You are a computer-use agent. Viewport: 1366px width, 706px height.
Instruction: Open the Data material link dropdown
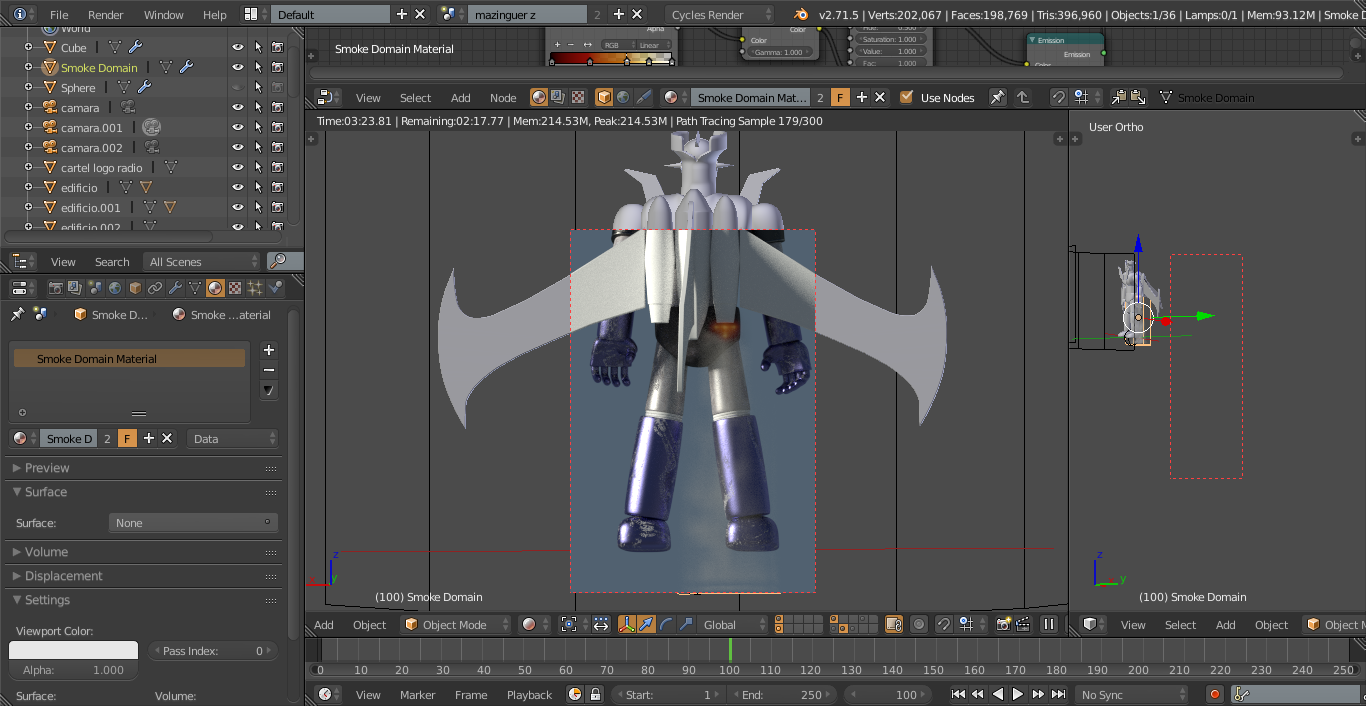pos(232,438)
